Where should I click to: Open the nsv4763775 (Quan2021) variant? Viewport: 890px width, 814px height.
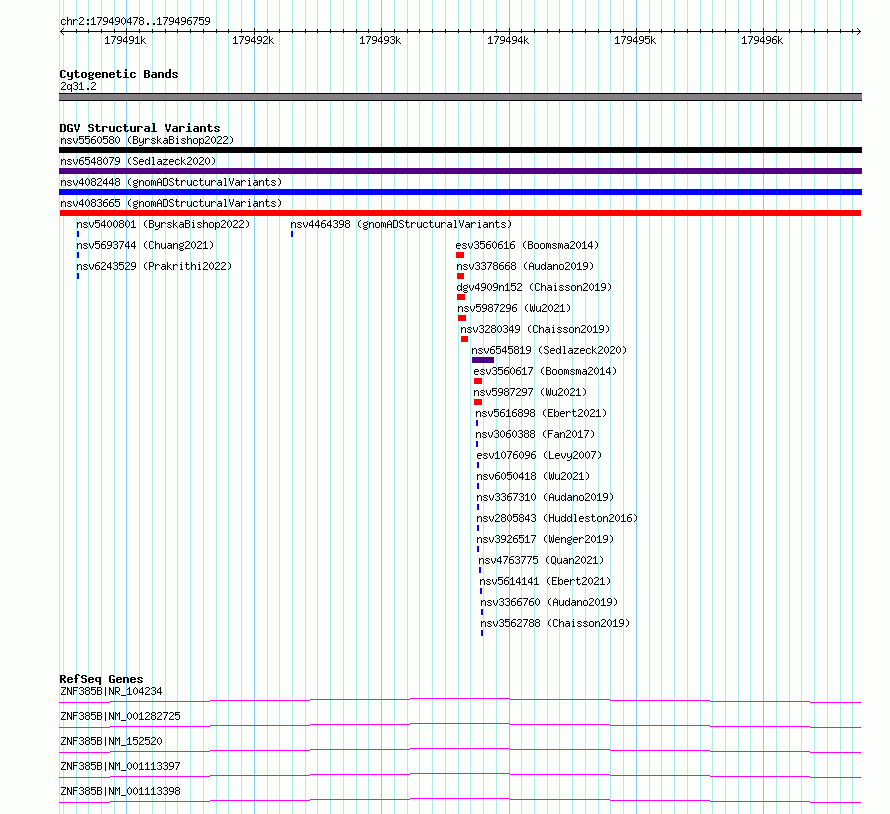(x=541, y=560)
